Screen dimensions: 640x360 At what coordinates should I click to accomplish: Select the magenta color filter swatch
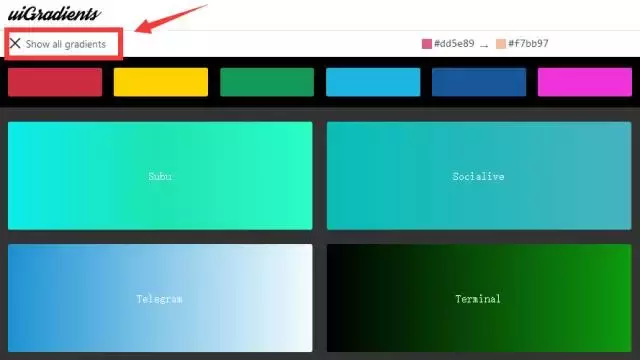point(585,82)
